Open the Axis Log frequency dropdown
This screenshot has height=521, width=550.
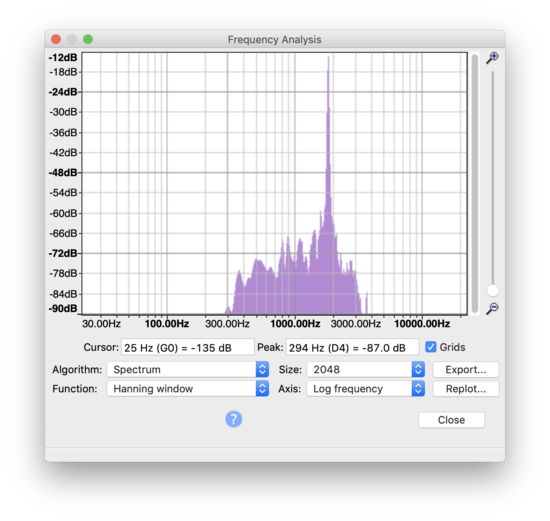pos(366,389)
